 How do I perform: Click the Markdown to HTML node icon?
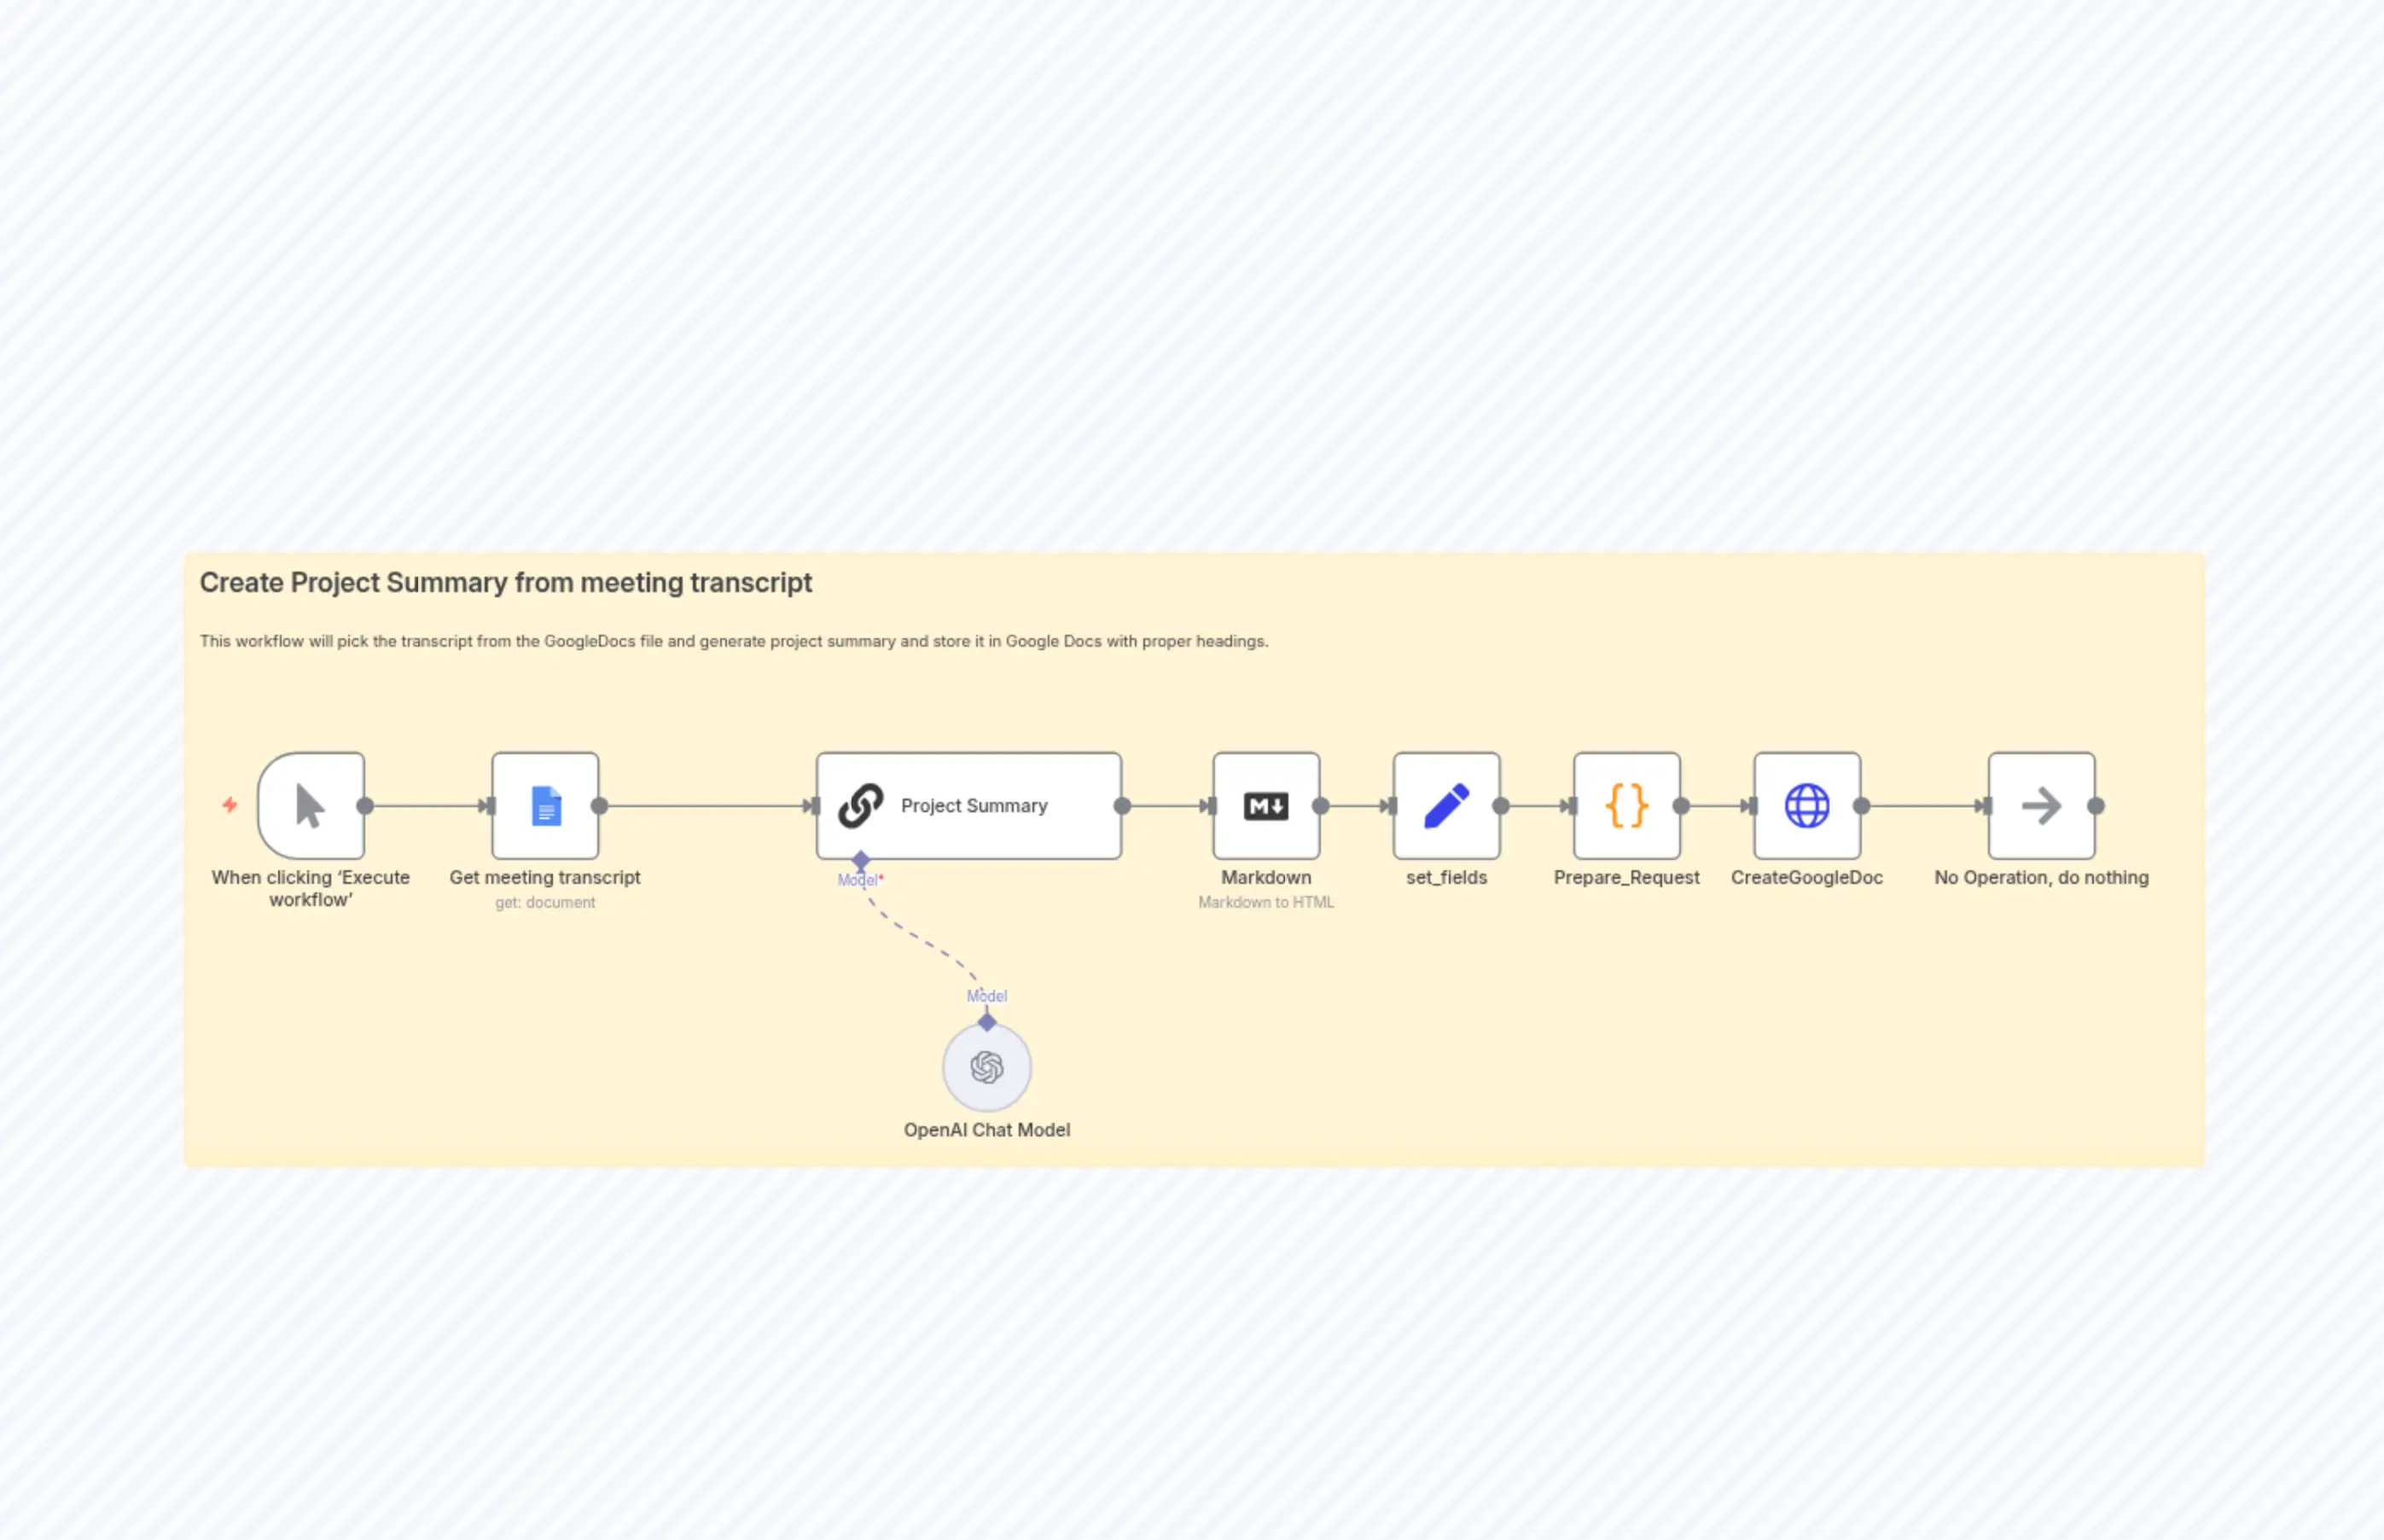1265,805
